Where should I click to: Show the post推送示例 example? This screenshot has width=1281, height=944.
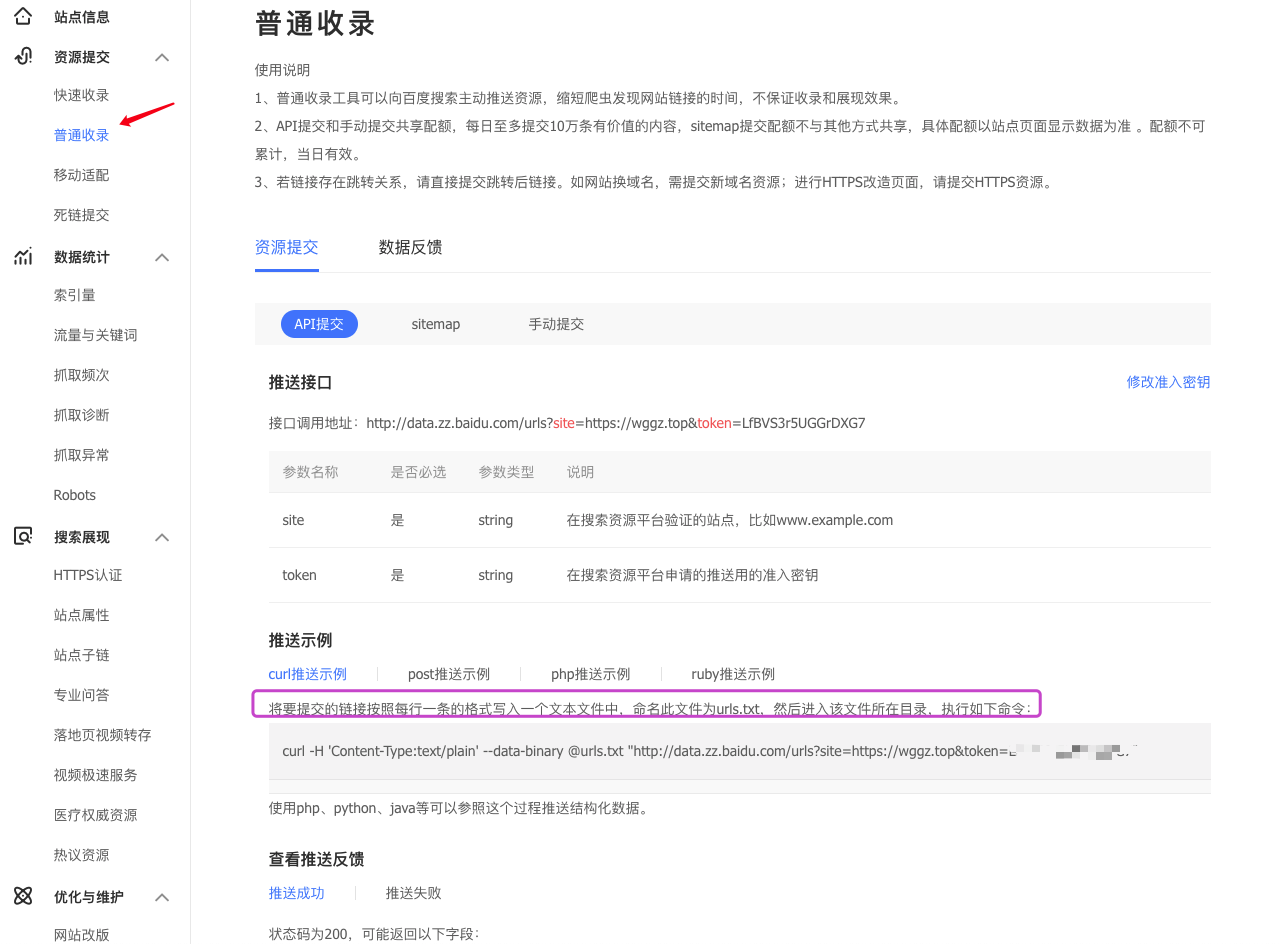[x=449, y=674]
